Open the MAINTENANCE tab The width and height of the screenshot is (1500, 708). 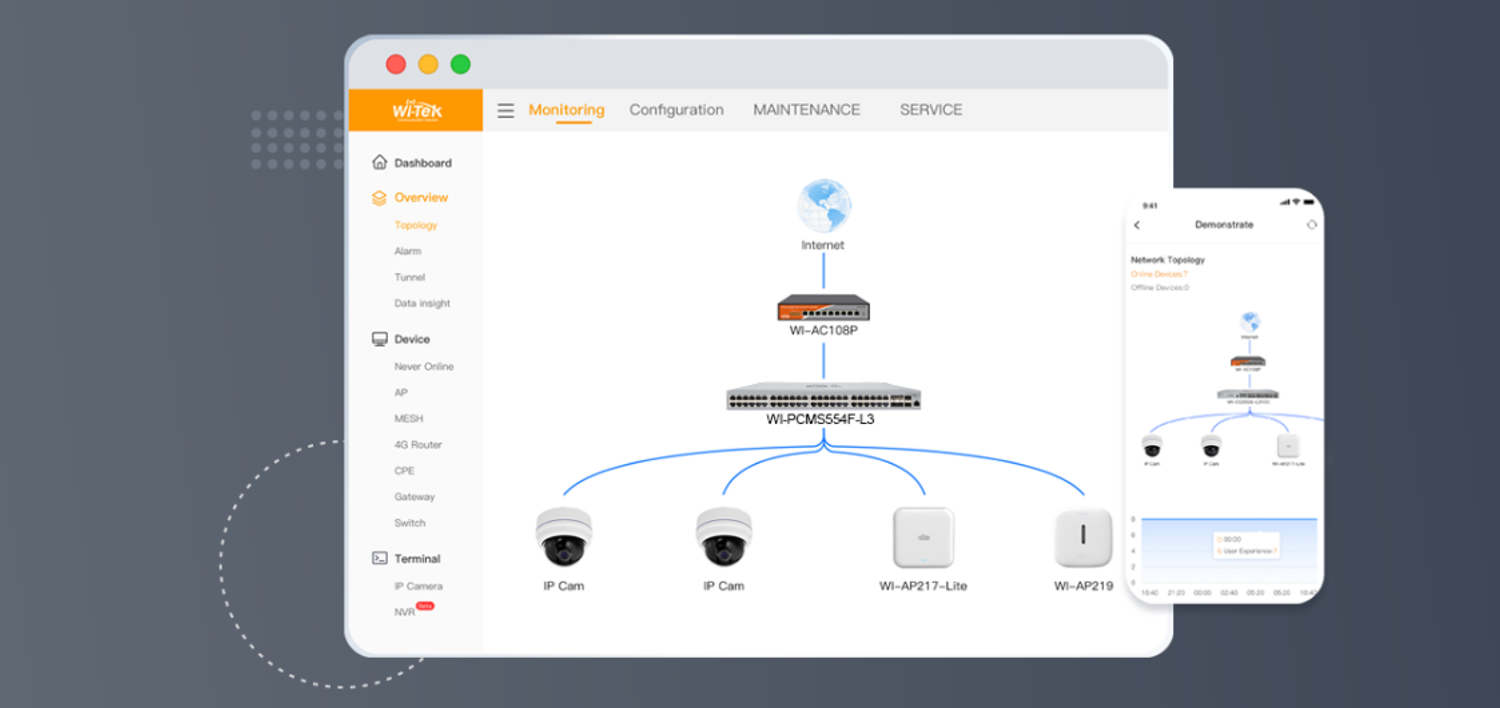click(x=806, y=110)
